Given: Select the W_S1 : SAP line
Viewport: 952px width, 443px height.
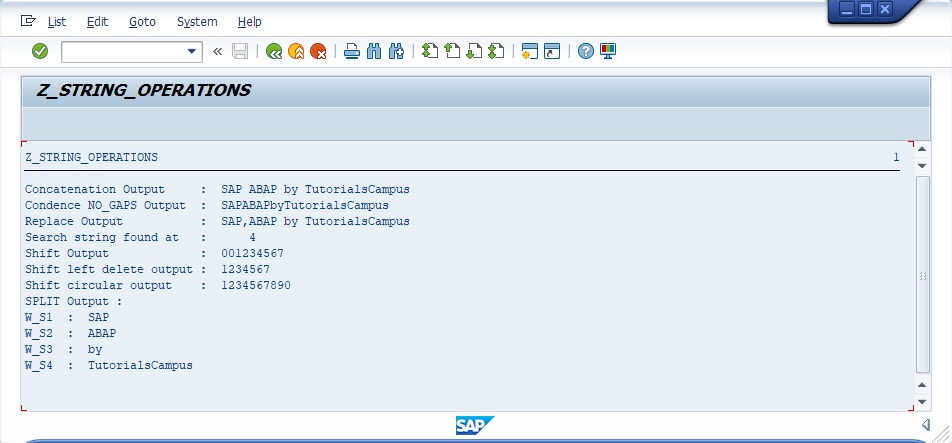Looking at the screenshot, I should click(67, 317).
